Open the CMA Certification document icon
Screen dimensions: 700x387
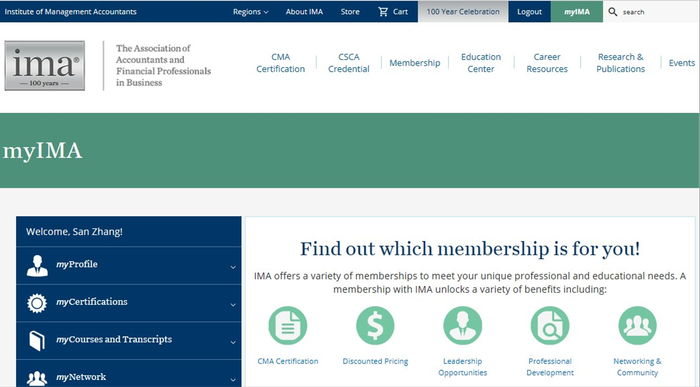tap(288, 325)
